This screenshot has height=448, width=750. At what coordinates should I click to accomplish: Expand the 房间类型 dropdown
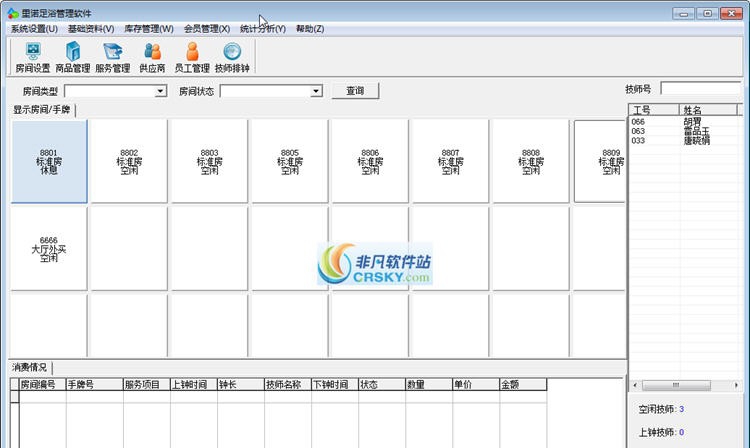[160, 91]
